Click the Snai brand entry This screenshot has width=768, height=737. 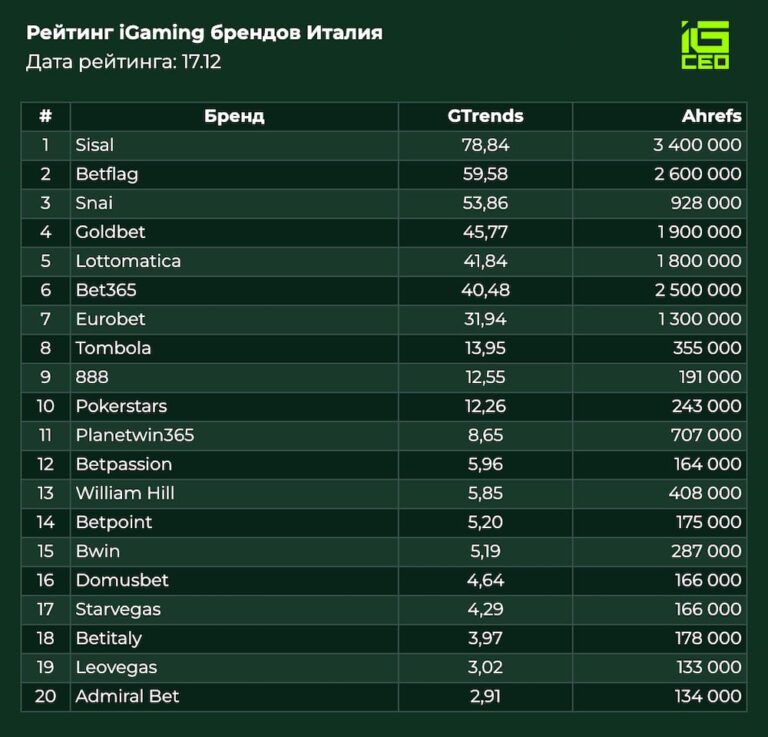(x=94, y=203)
